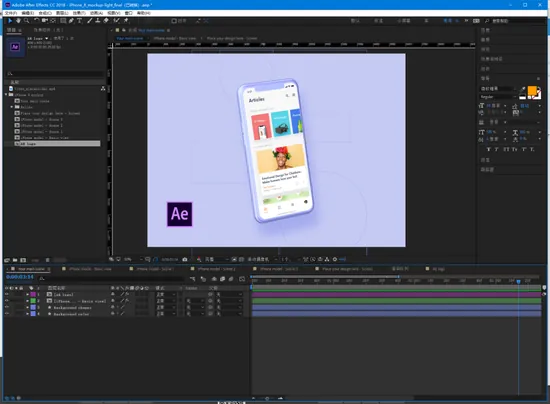Viewport: 550px width, 404px height.
Task: Open blend mode dropdown for first layer
Action: [164, 295]
